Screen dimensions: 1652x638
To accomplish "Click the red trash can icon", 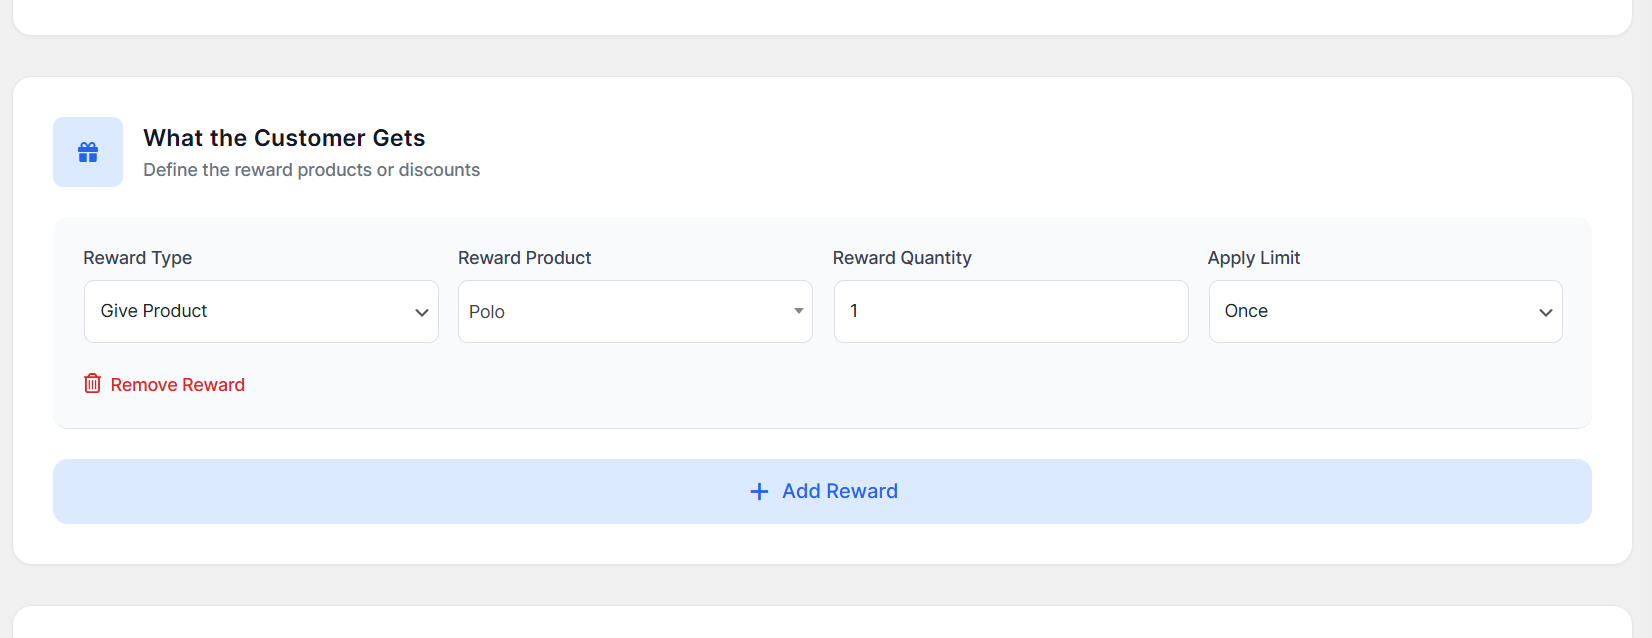I will coord(92,384).
